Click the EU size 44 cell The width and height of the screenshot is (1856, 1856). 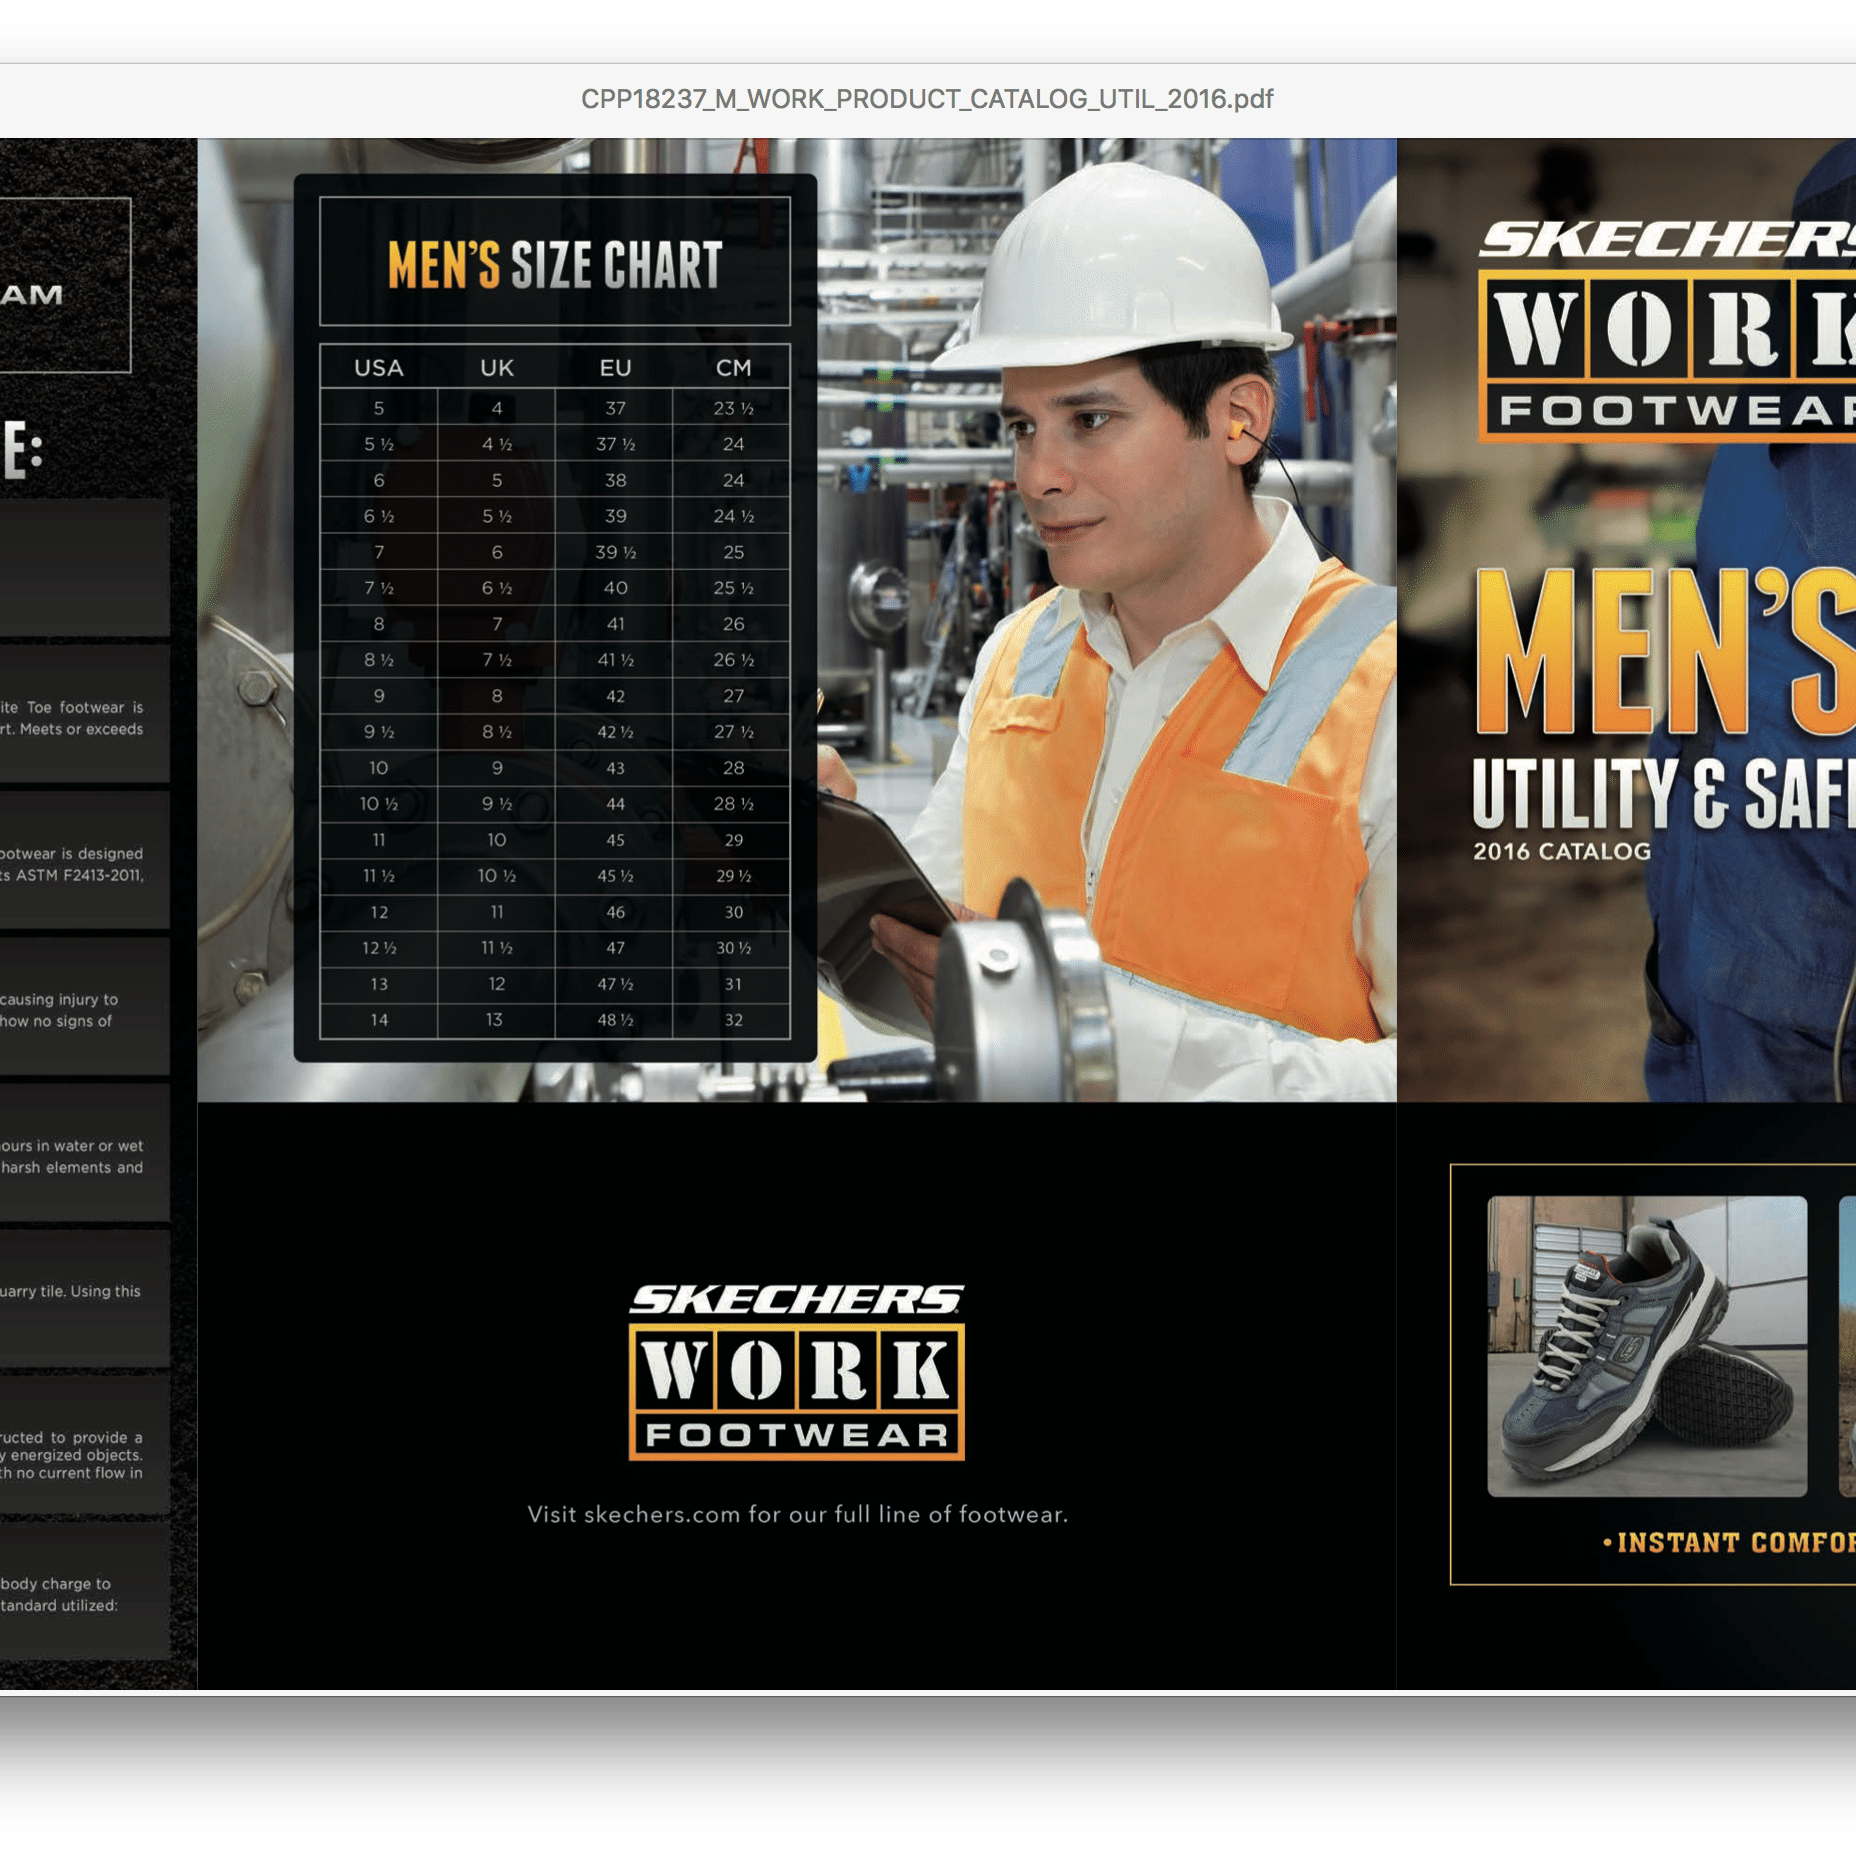click(615, 804)
